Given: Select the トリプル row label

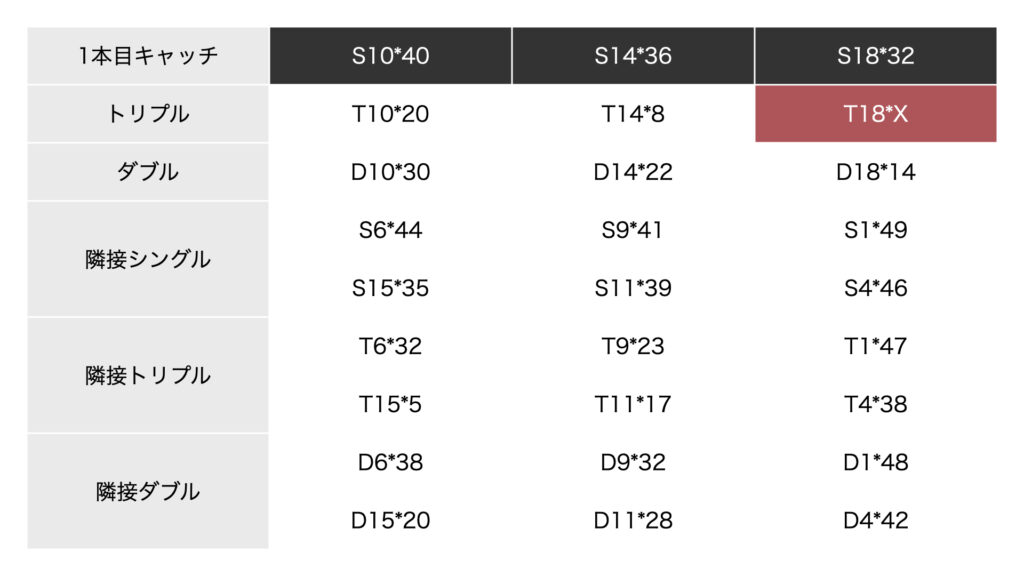Looking at the screenshot, I should [148, 114].
